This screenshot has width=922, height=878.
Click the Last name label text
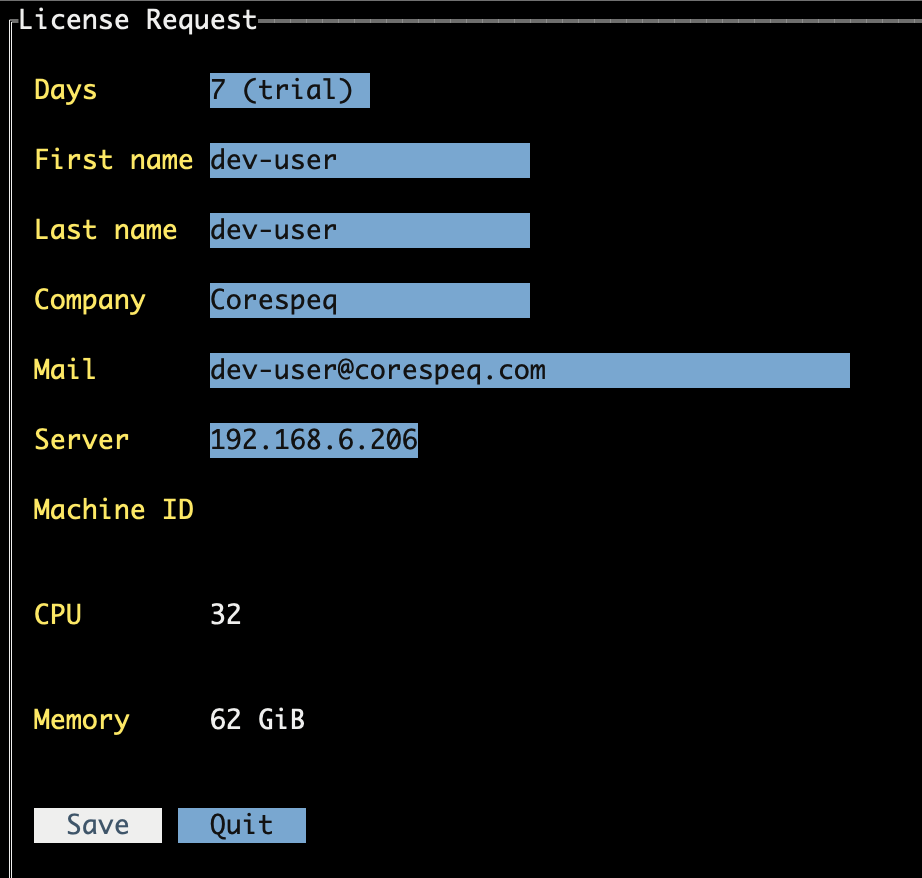tap(105, 230)
